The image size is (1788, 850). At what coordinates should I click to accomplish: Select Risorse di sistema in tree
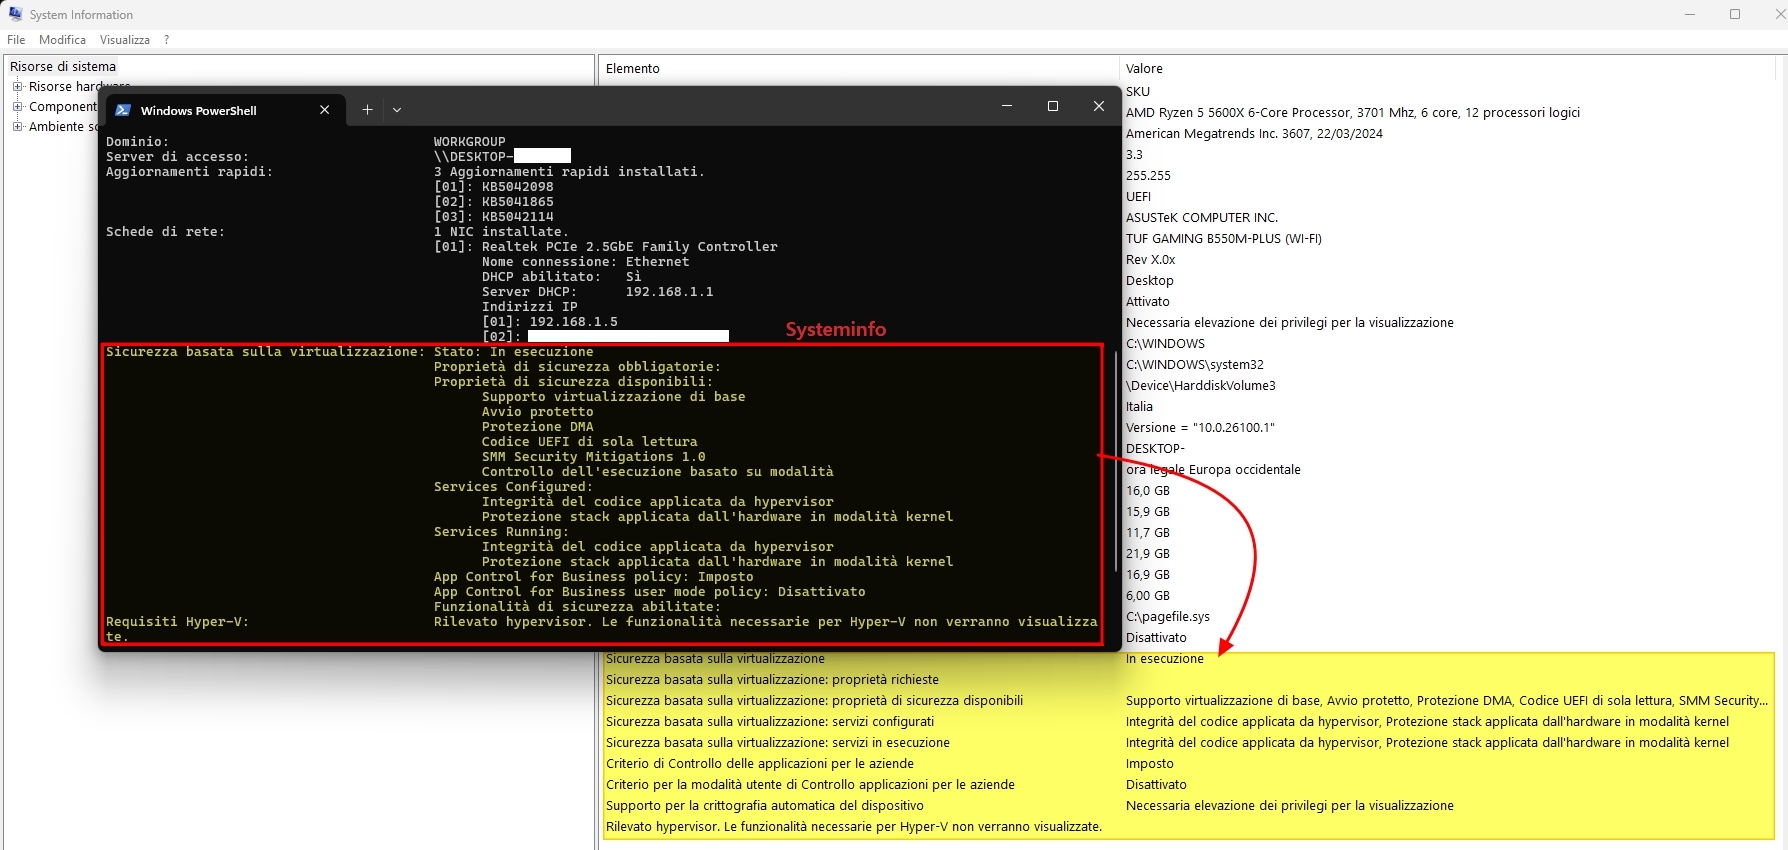(x=63, y=66)
